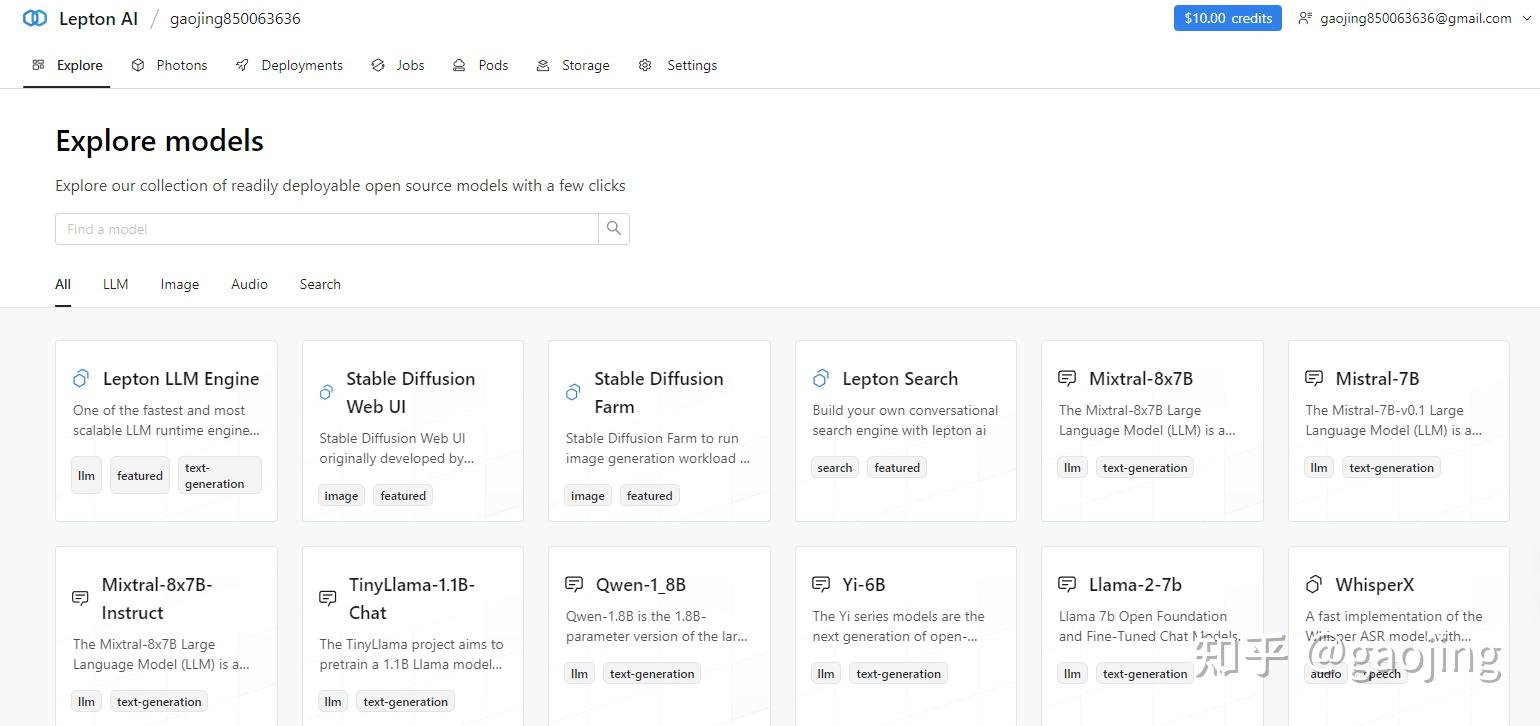
Task: Select the Audio filter tab
Action: pos(249,284)
